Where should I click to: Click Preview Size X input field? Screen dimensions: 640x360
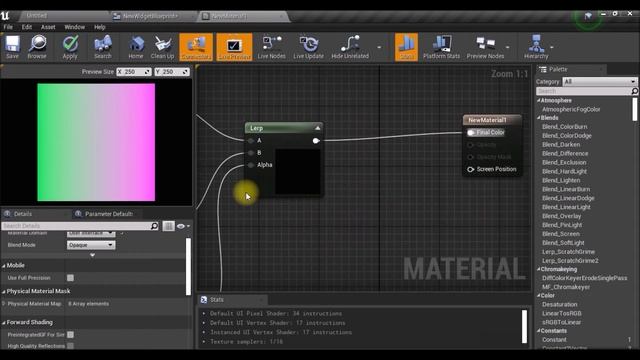point(134,72)
